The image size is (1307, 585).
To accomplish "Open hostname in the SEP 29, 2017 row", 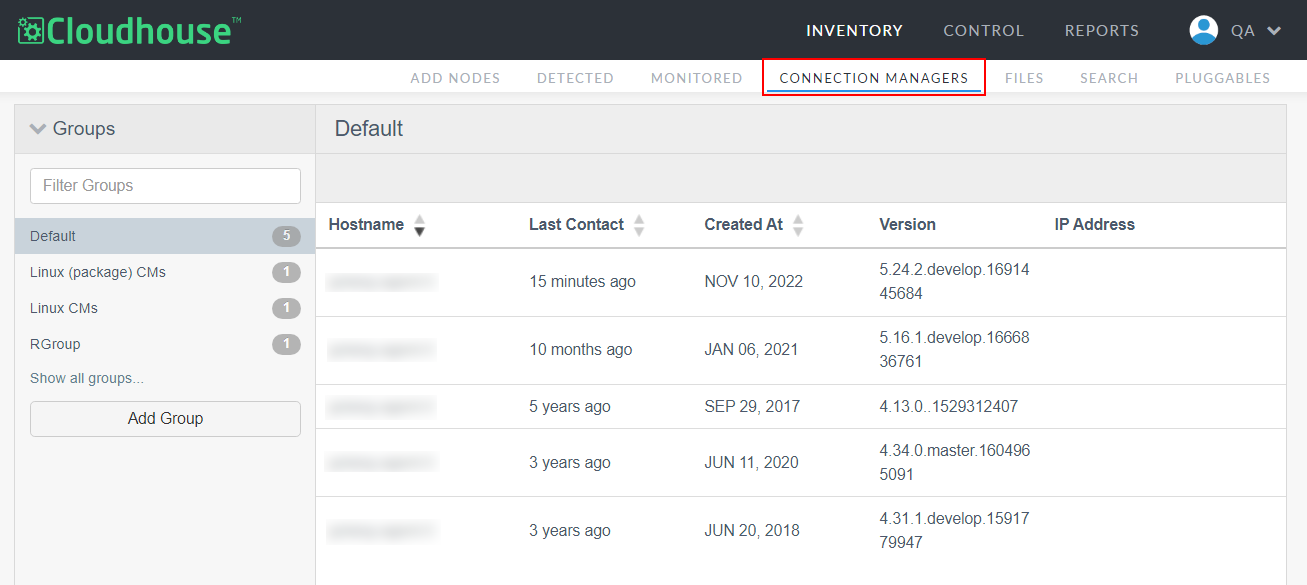I will tap(382, 407).
